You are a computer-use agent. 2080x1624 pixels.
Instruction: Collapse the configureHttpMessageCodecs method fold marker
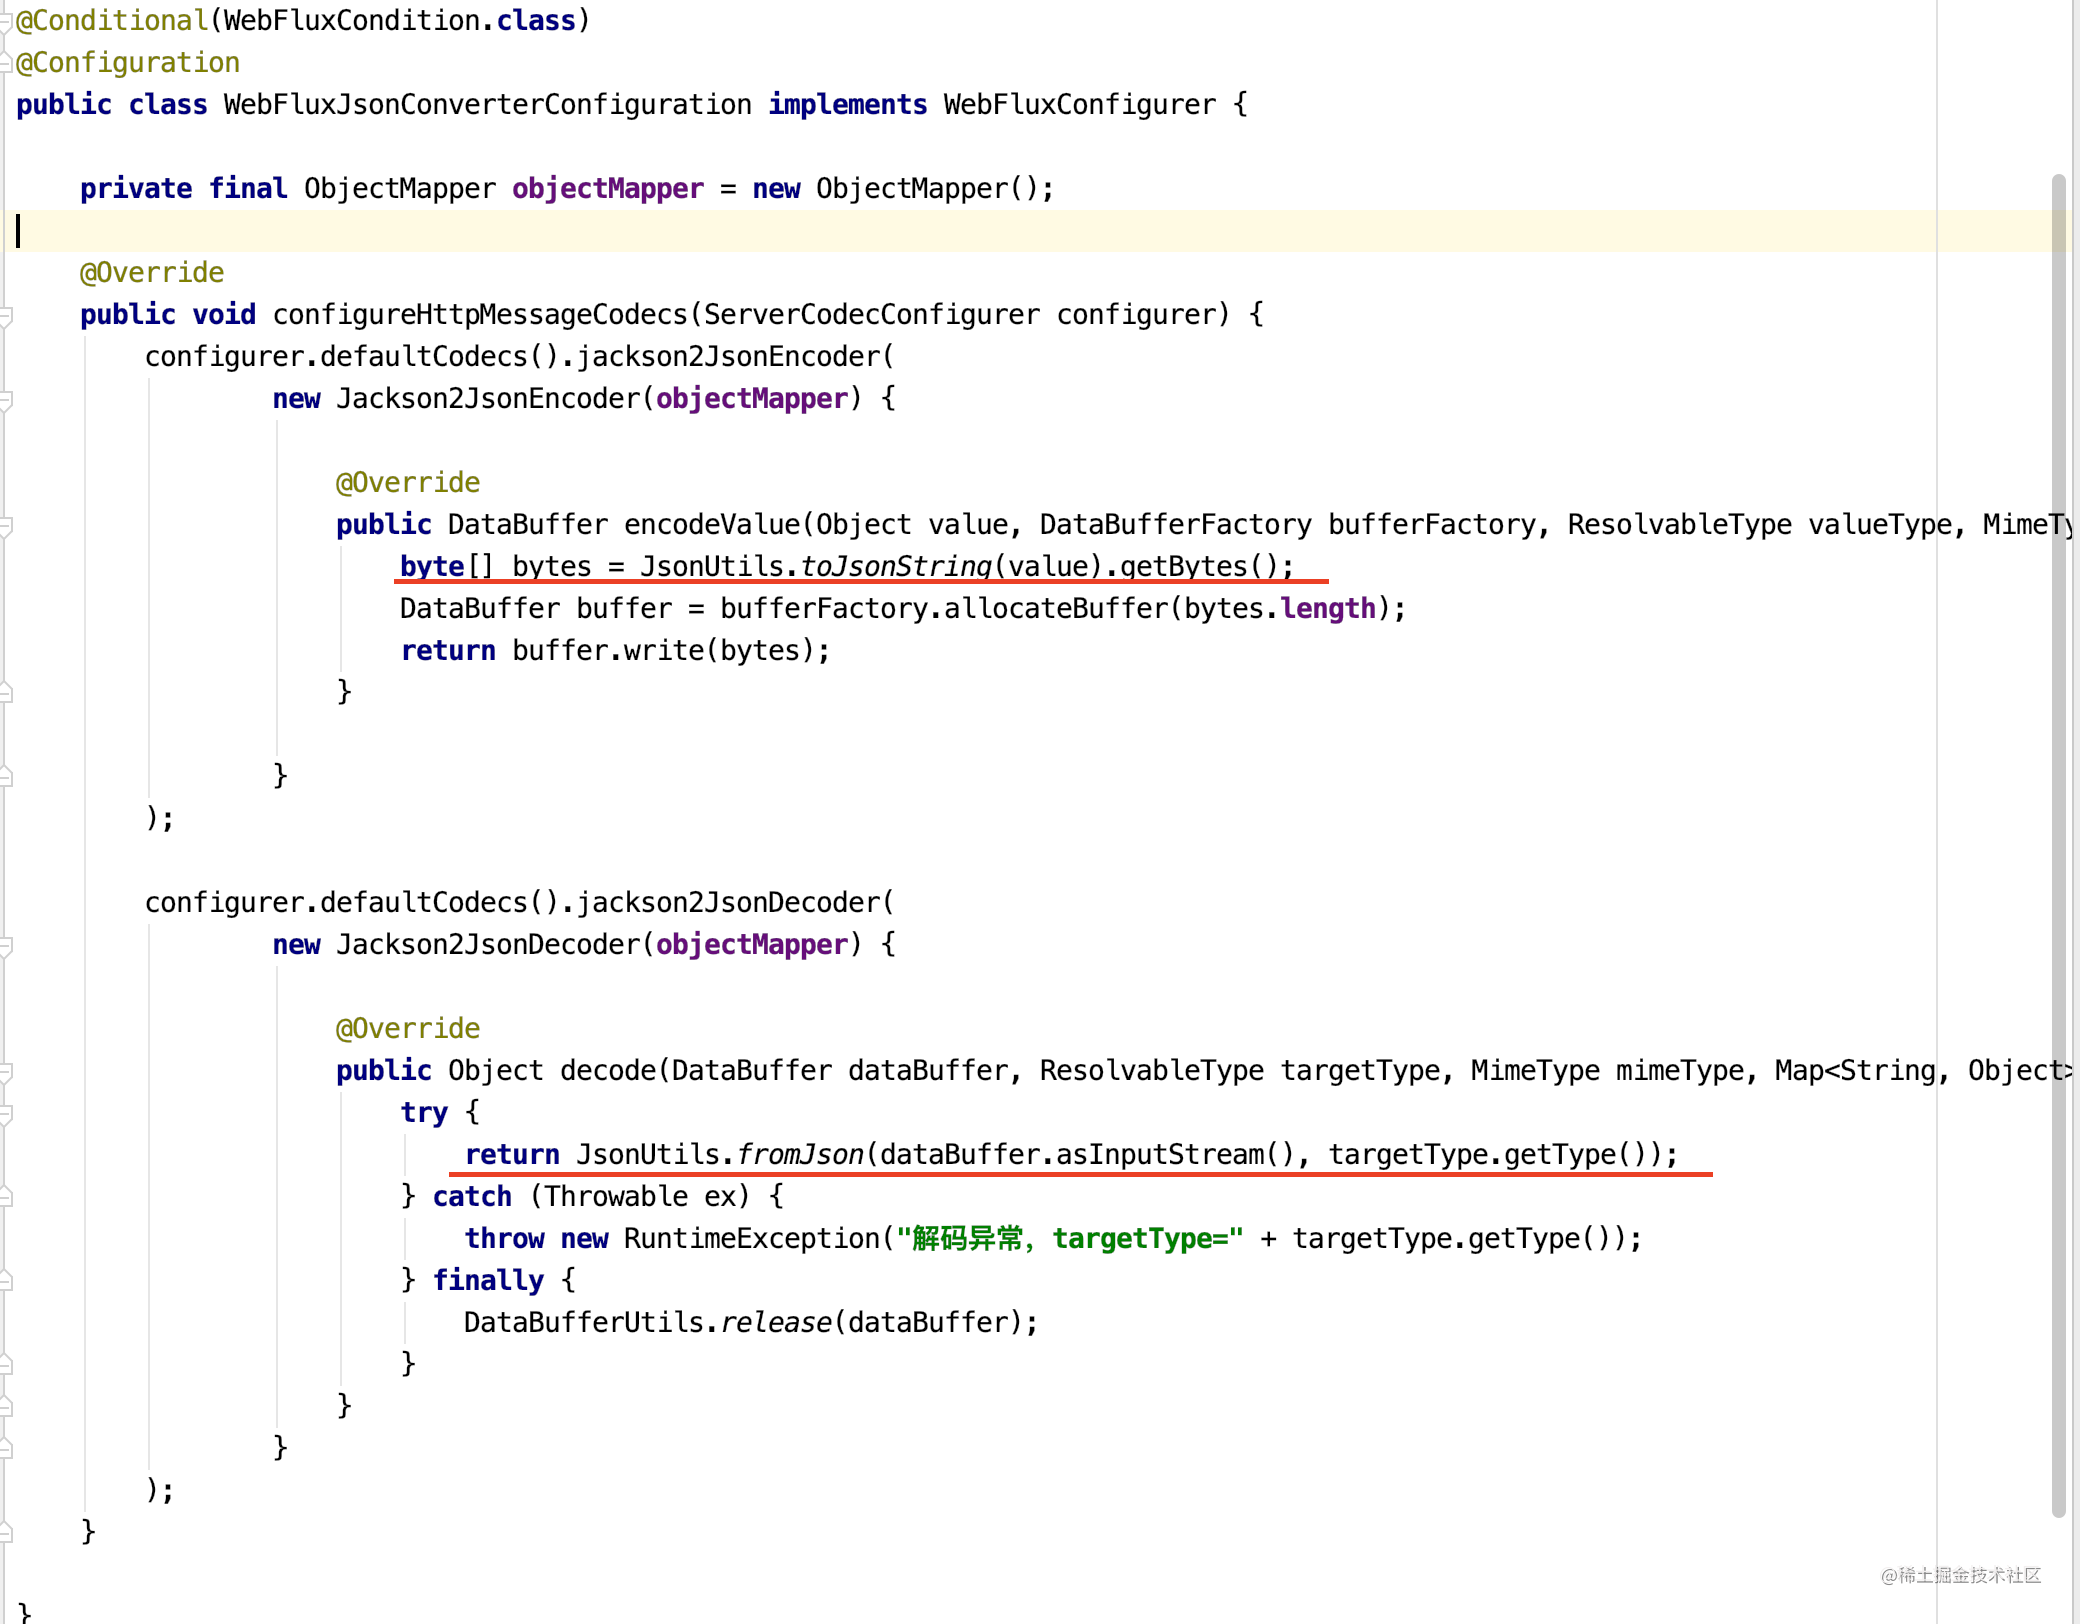[x=7, y=314]
